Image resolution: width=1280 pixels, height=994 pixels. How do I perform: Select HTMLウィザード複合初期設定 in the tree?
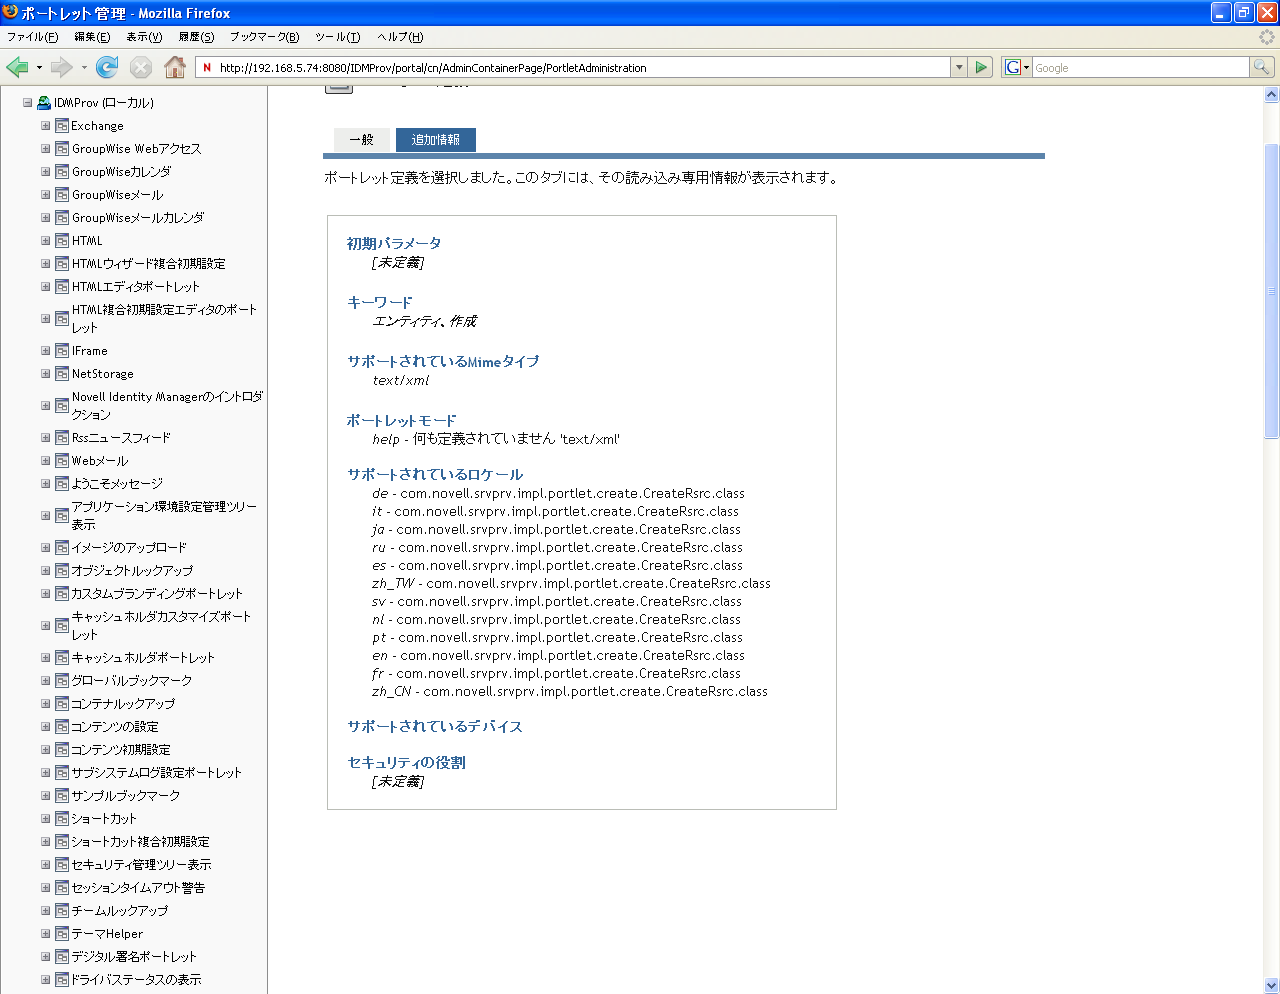click(x=149, y=264)
